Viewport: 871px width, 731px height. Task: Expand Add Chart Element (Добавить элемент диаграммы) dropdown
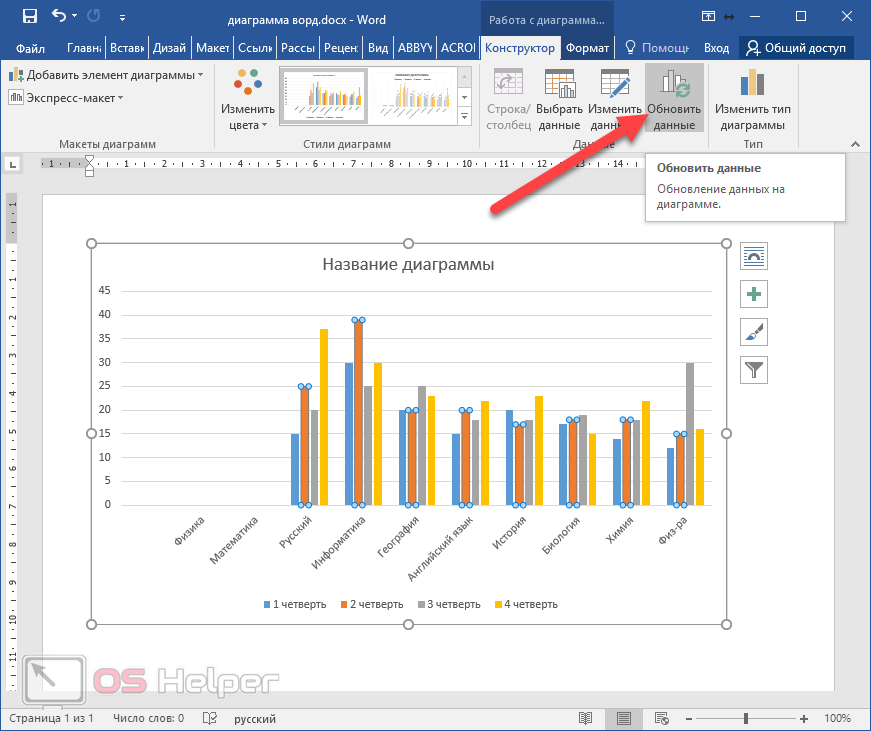point(107,75)
